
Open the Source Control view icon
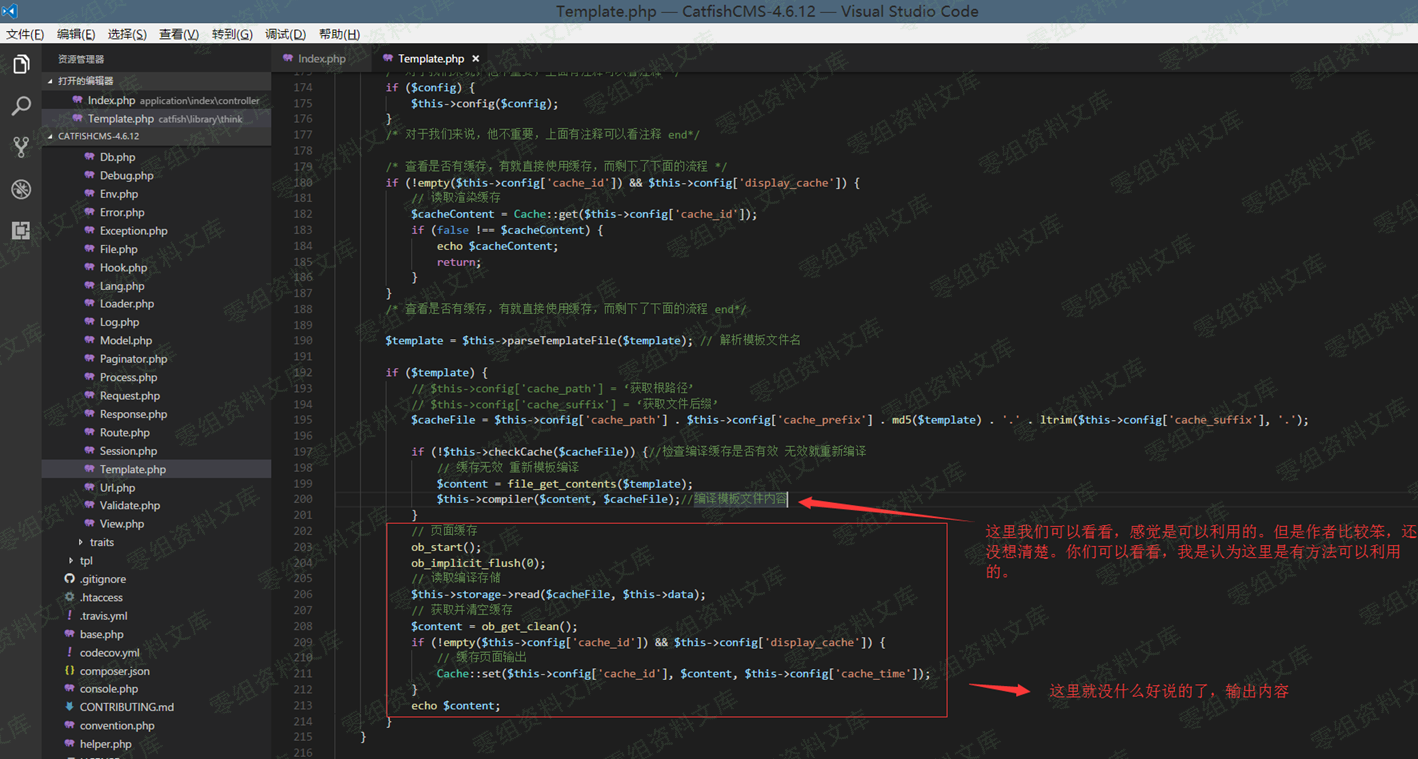(x=21, y=147)
